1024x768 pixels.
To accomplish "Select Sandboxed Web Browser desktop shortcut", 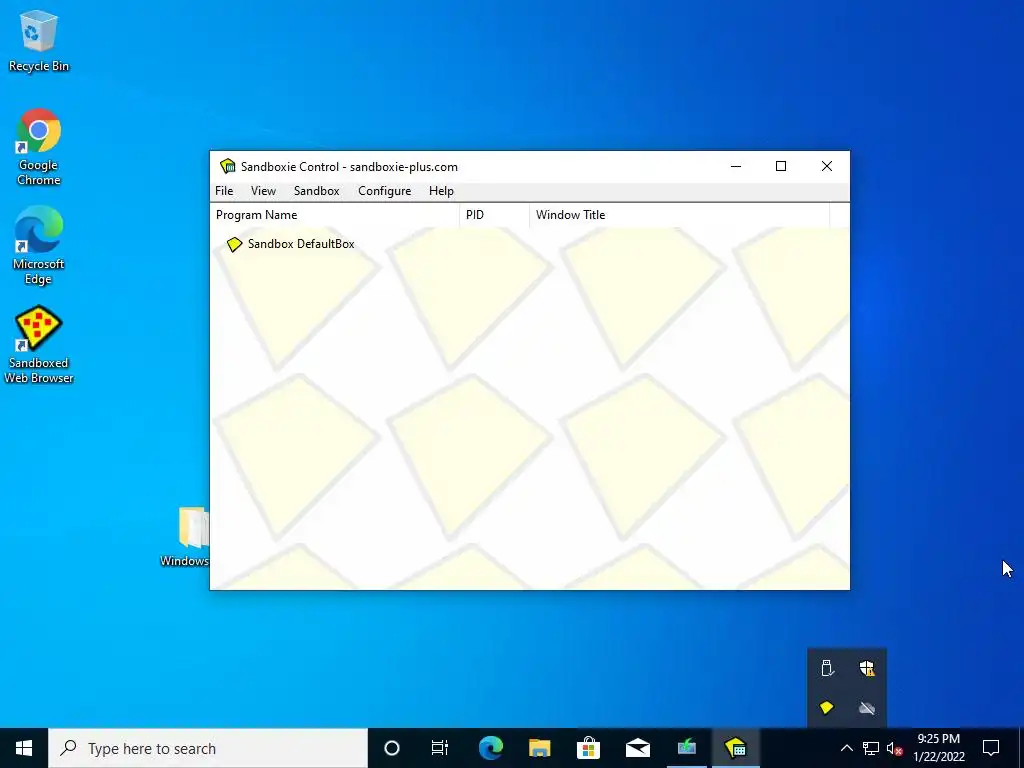I will coord(39,345).
